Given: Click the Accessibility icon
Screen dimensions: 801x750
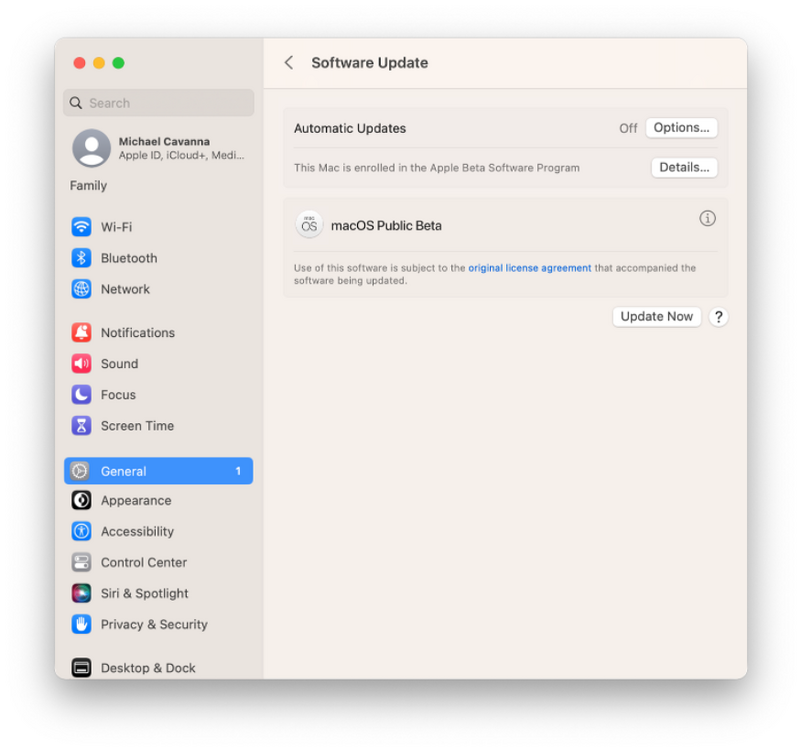Looking at the screenshot, I should (81, 531).
